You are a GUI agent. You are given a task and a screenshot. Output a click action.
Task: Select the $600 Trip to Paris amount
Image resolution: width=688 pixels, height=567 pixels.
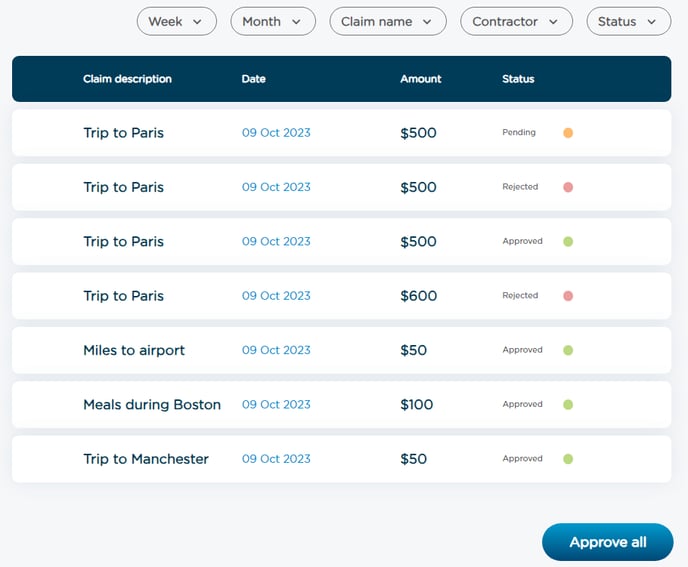click(x=418, y=296)
